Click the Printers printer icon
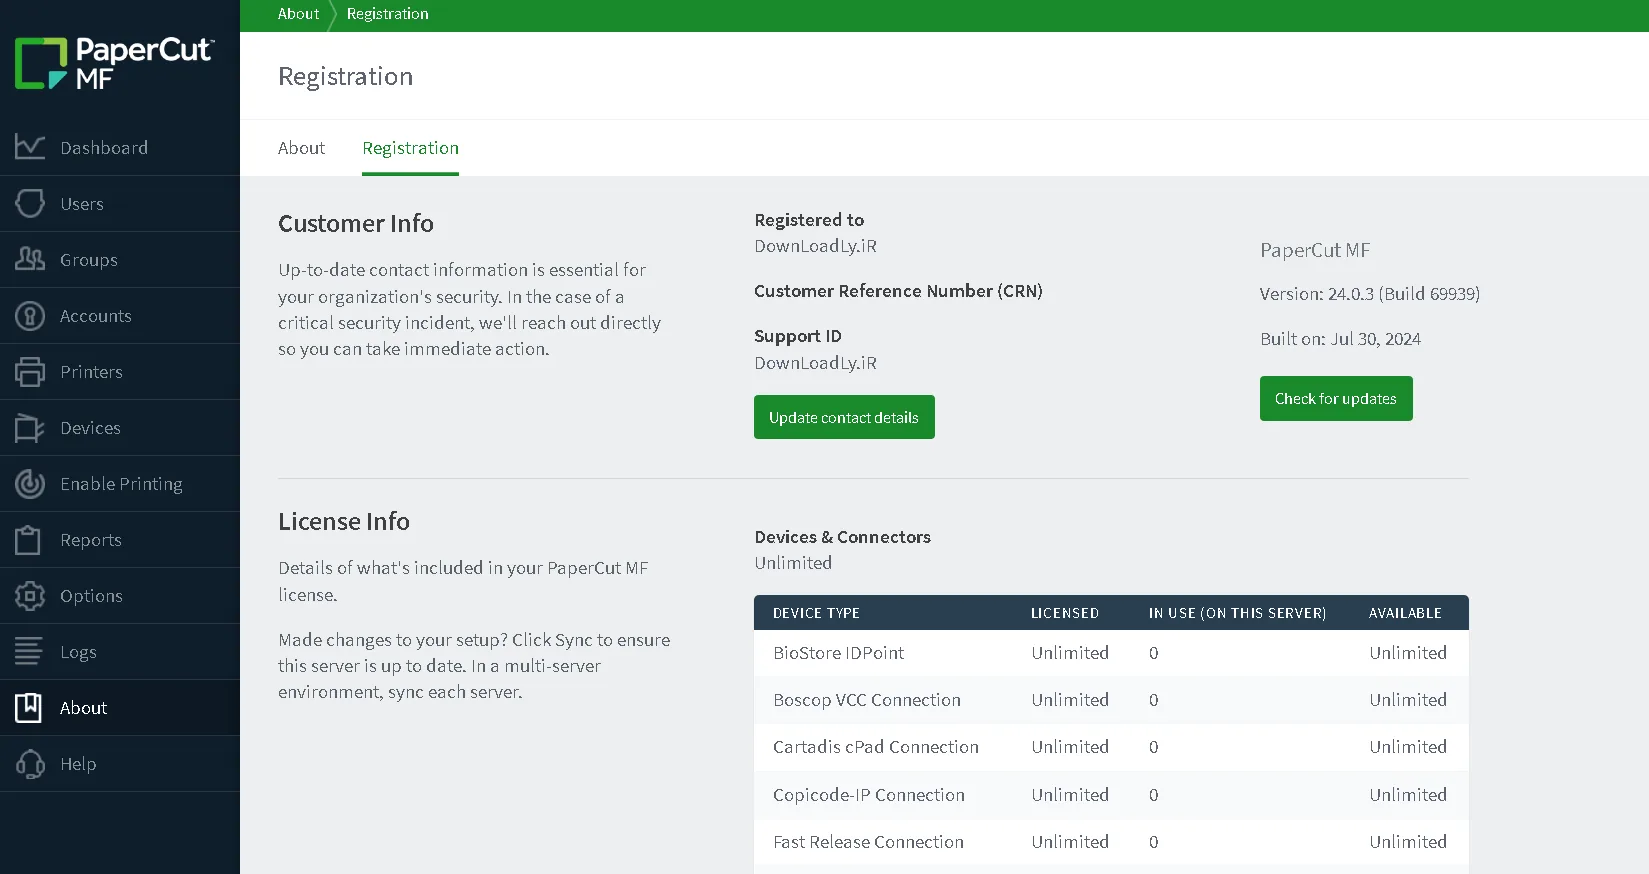The height and width of the screenshot is (874, 1649). point(30,371)
